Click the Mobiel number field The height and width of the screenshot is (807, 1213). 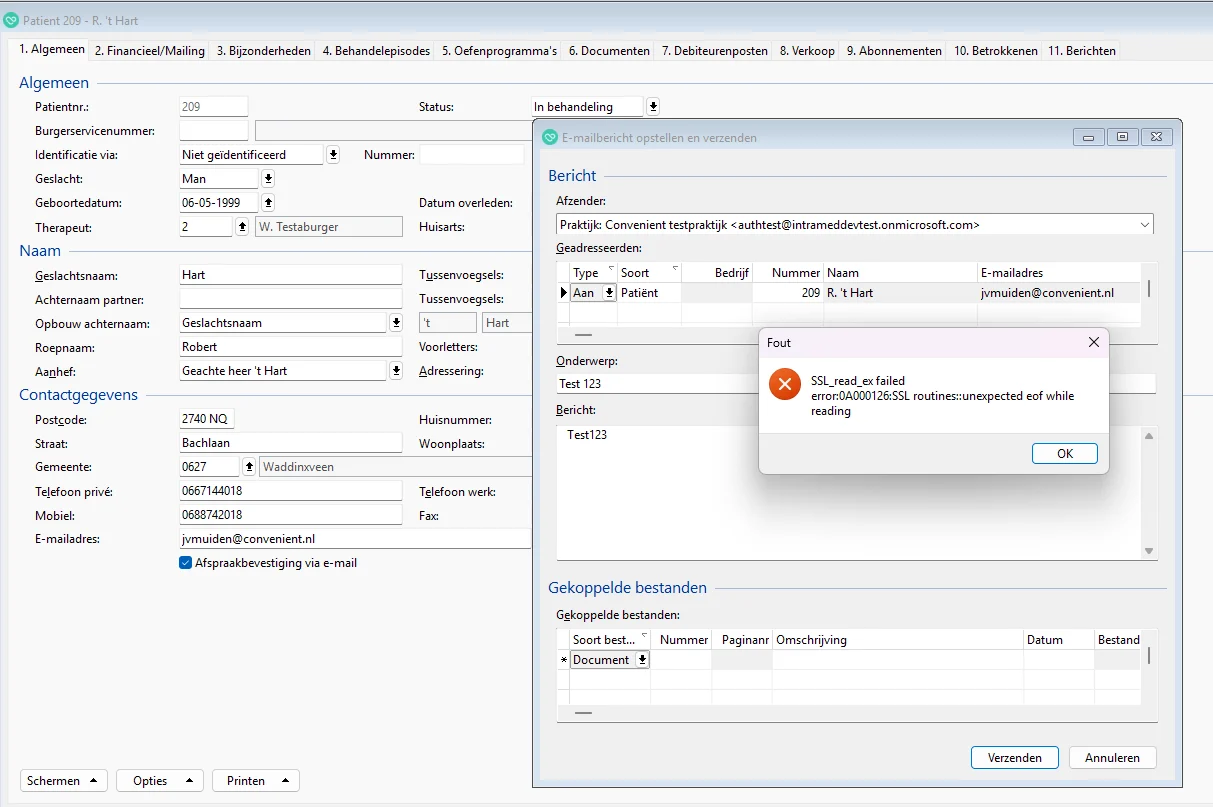click(291, 515)
